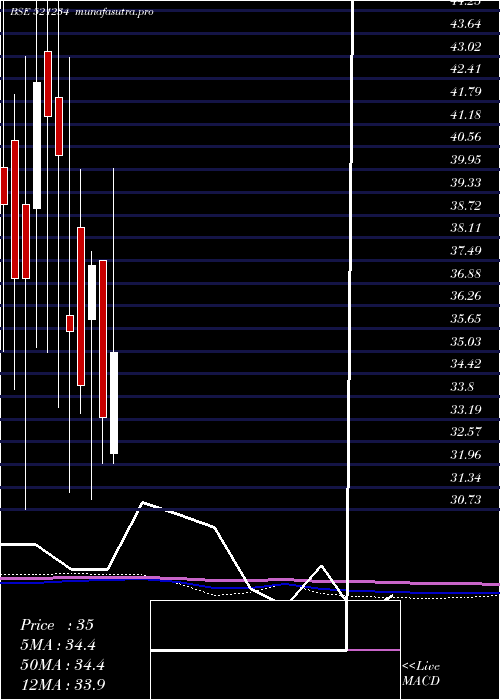Click the 34.42 price axis label
Image resolution: width=500 pixels, height=700 pixels.
(x=466, y=364)
